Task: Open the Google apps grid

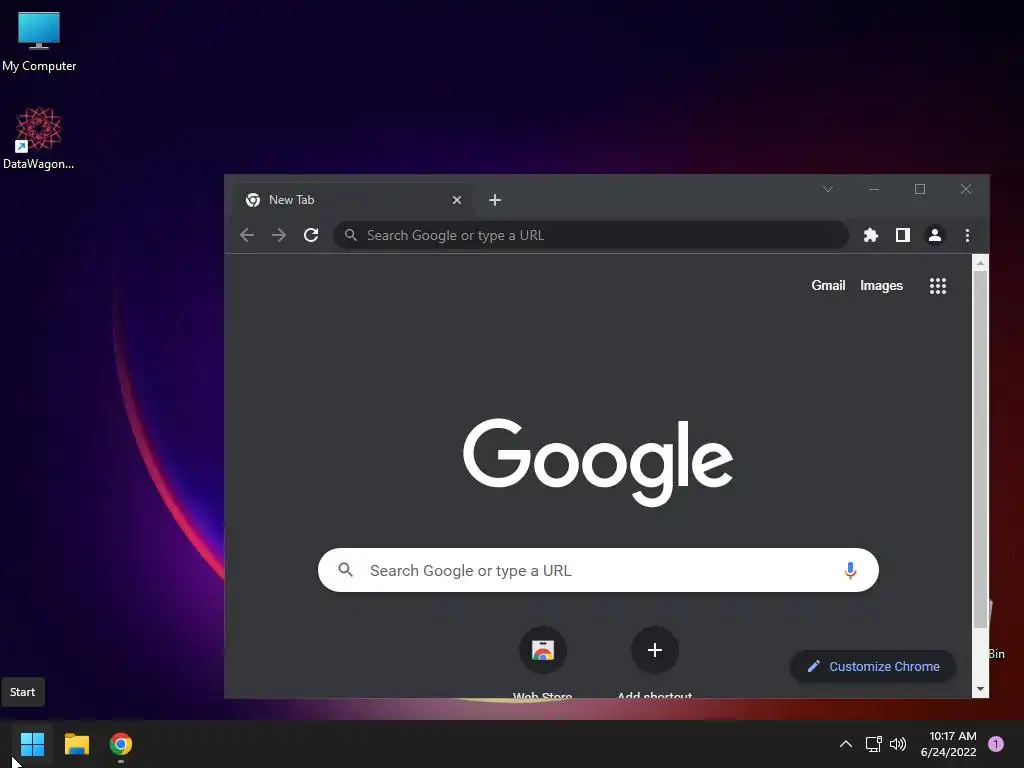Action: tap(938, 285)
